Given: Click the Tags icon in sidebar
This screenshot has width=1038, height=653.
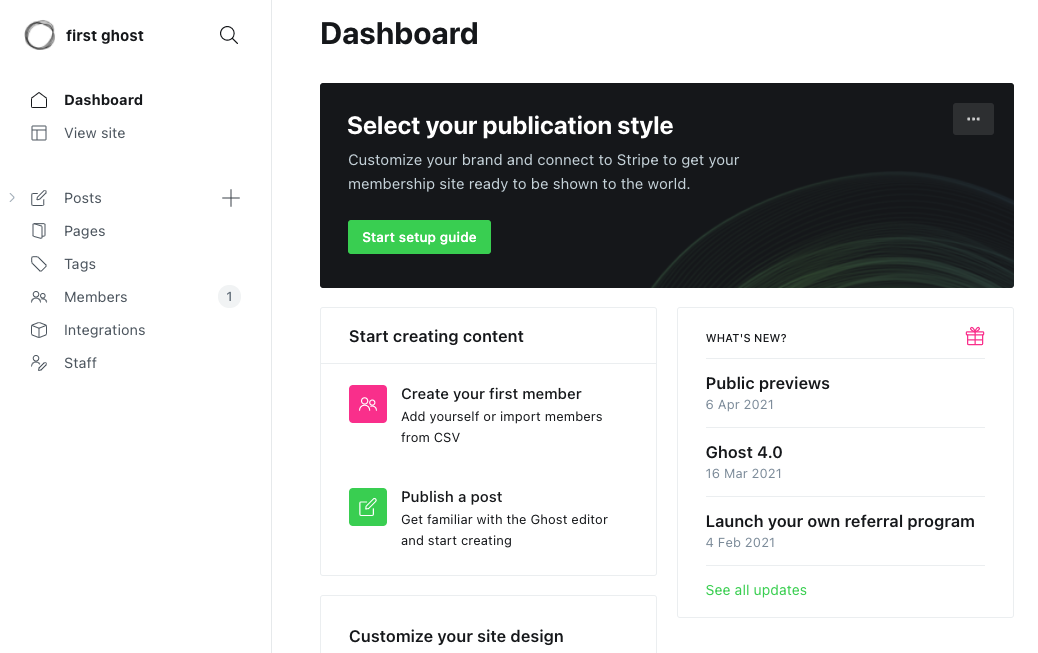Looking at the screenshot, I should (39, 264).
